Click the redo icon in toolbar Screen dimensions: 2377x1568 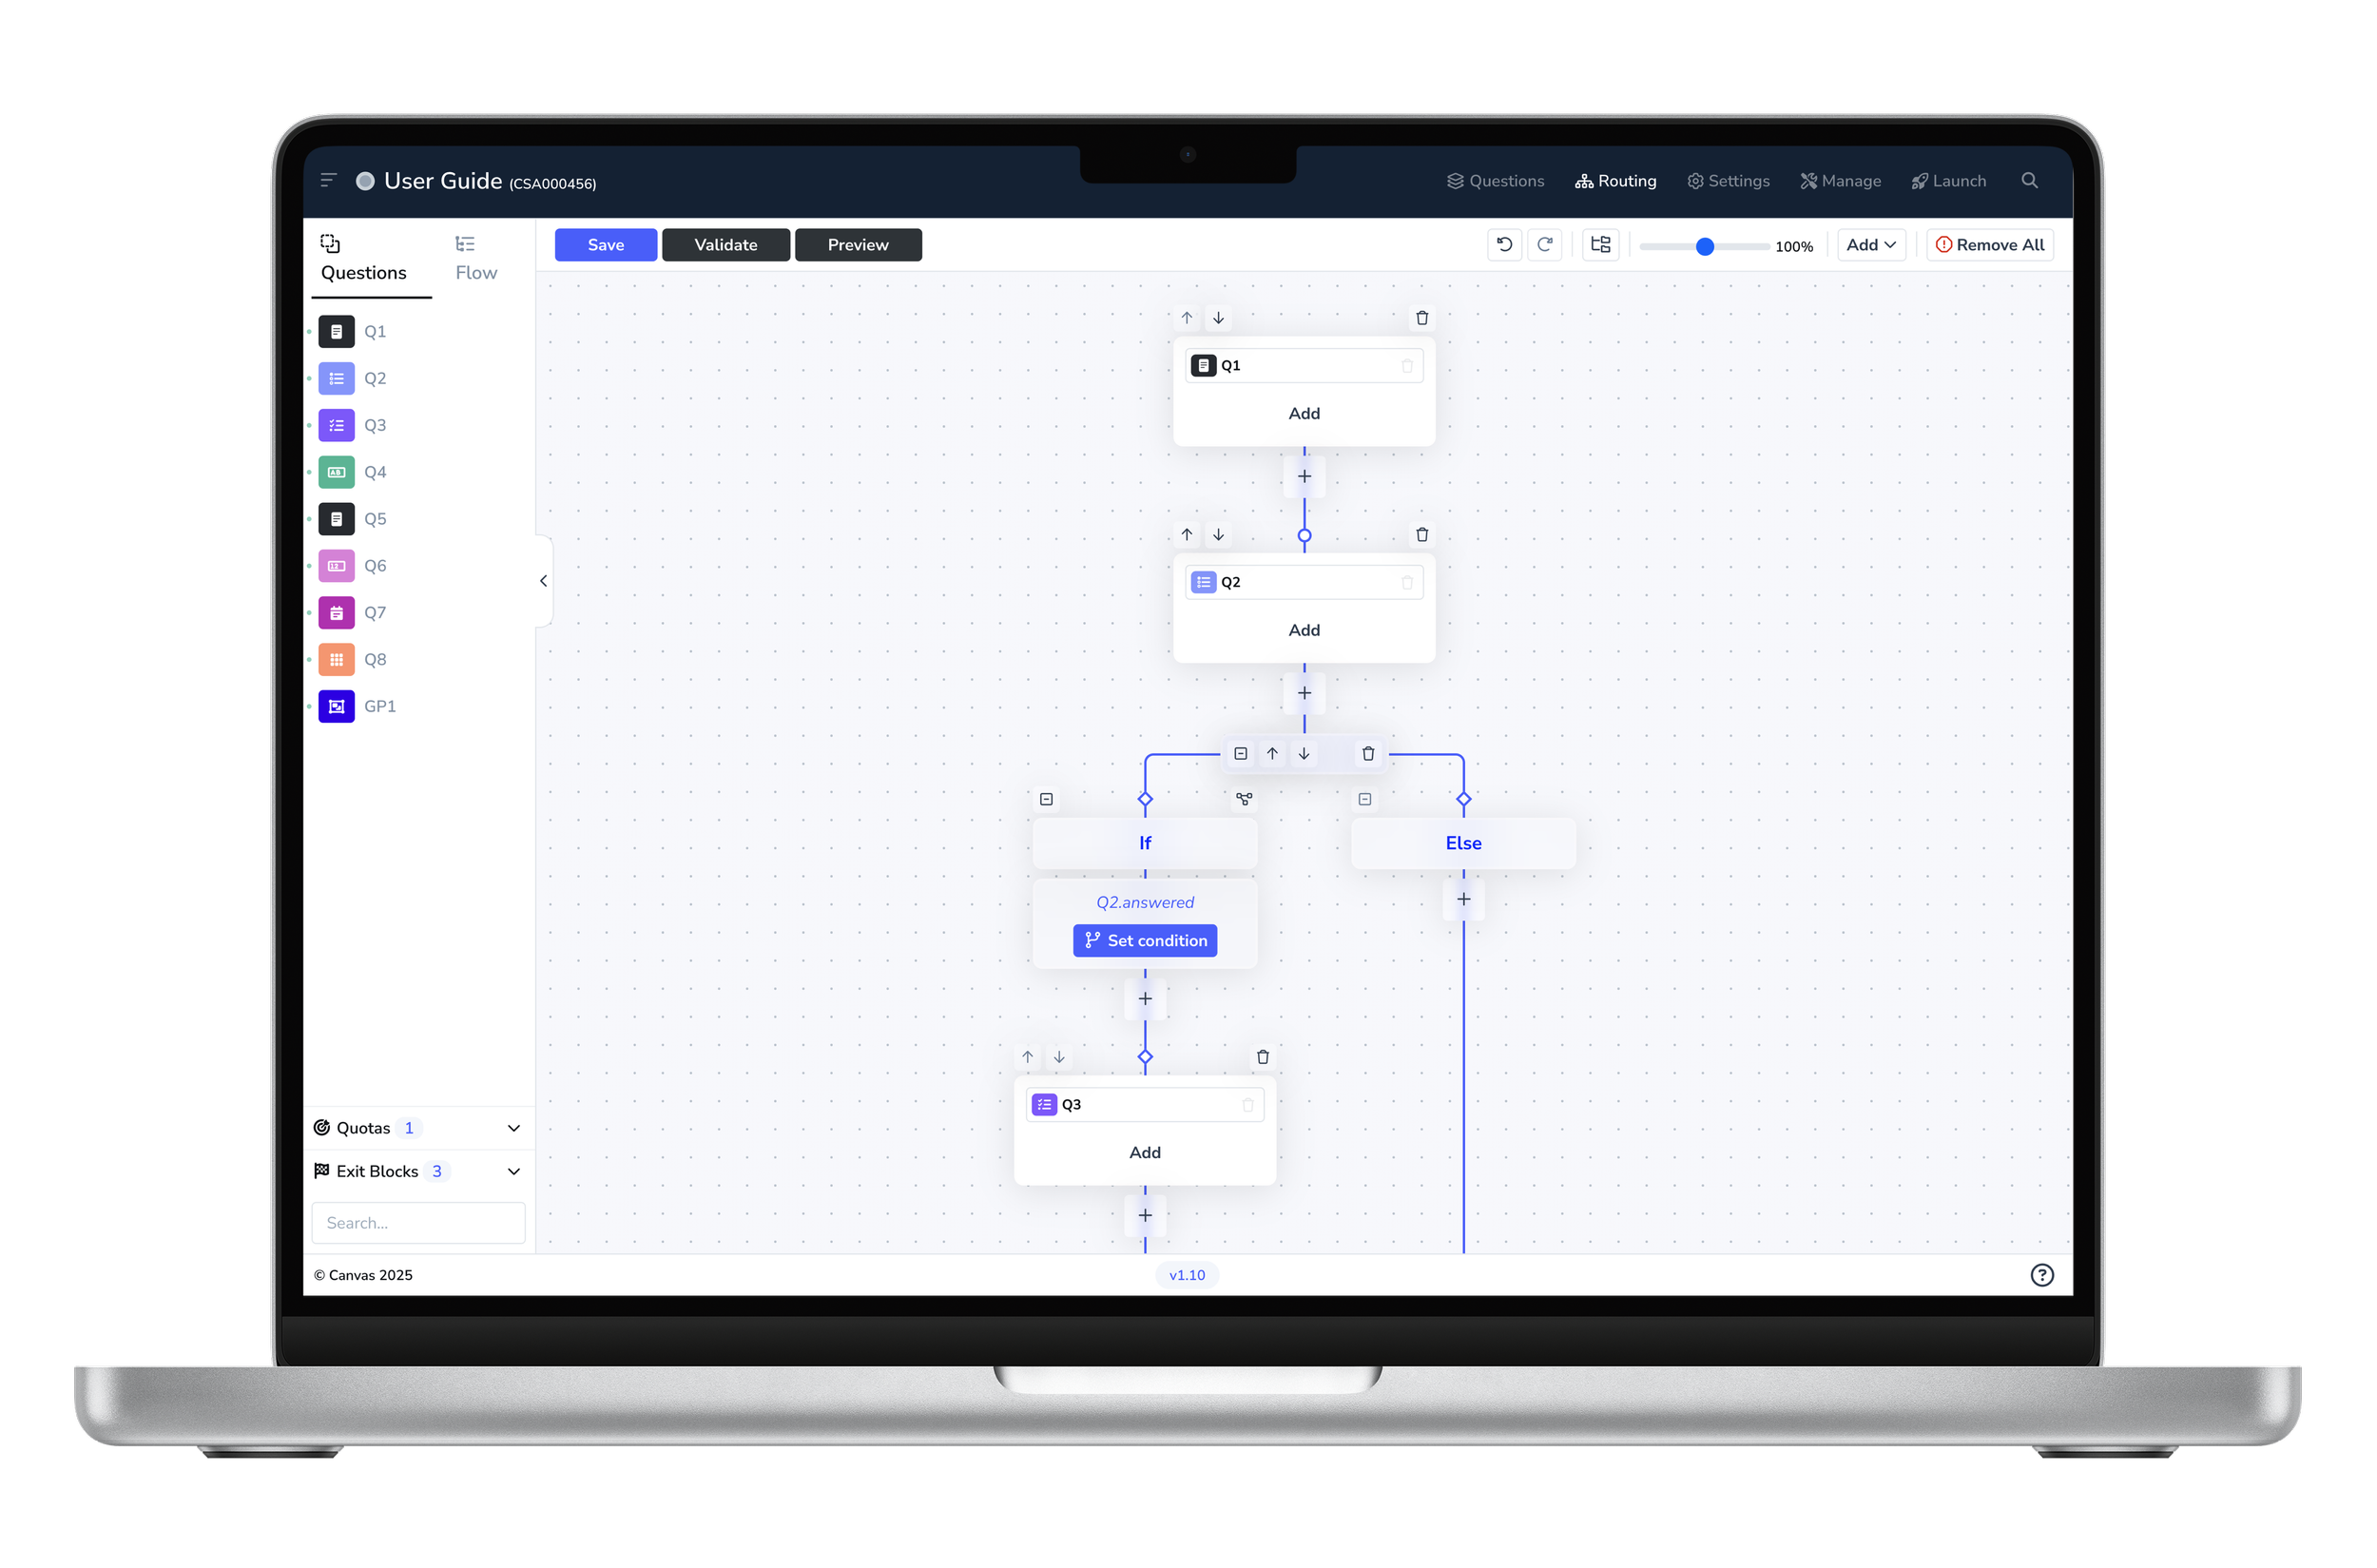tap(1545, 245)
